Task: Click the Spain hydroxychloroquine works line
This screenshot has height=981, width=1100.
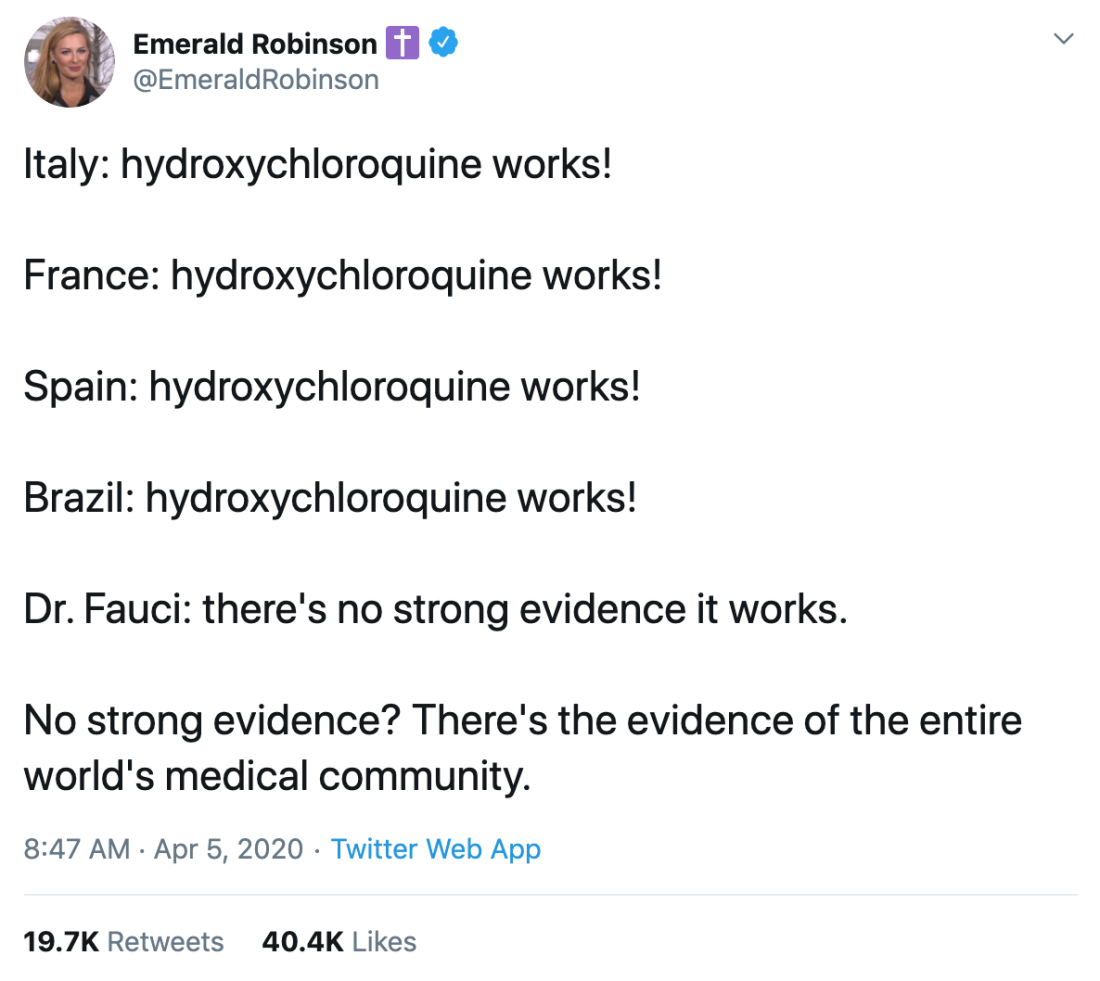Action: (332, 388)
